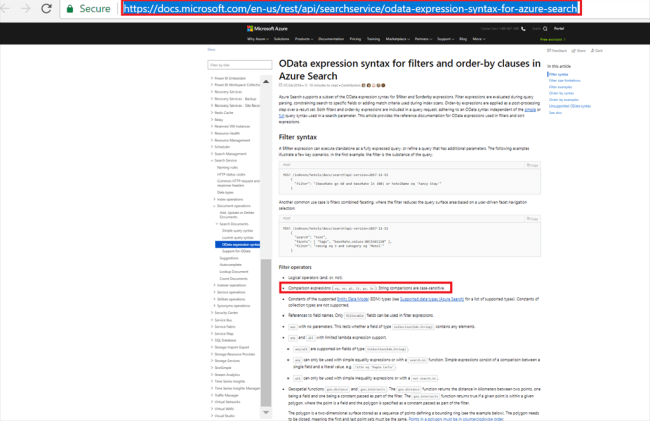Image resolution: width=650 pixels, height=421 pixels.
Task: Click the green Secure padlock icon
Action: click(x=70, y=9)
